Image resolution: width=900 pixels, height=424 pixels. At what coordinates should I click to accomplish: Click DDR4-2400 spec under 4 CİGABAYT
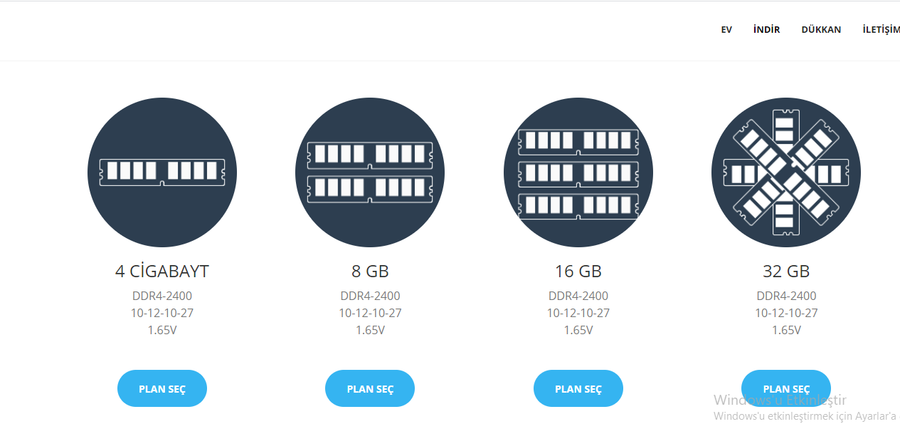pos(162,296)
